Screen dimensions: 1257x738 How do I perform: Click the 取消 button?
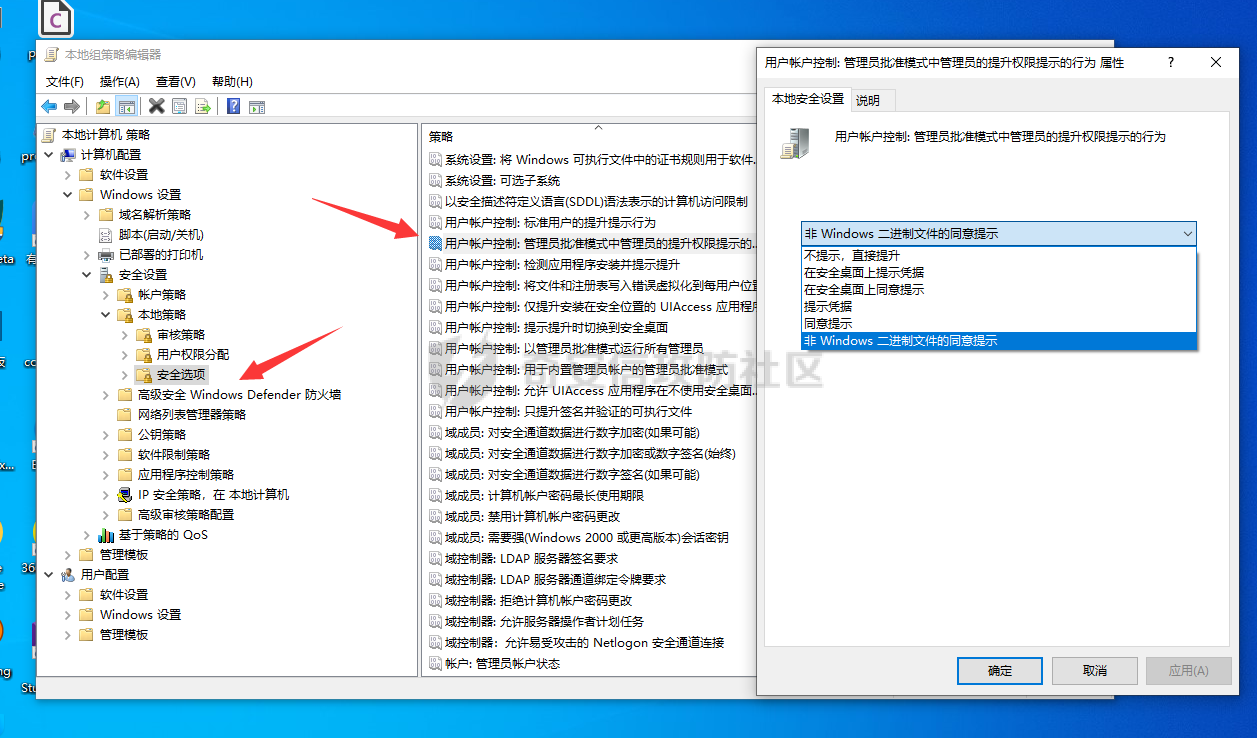tap(1094, 670)
